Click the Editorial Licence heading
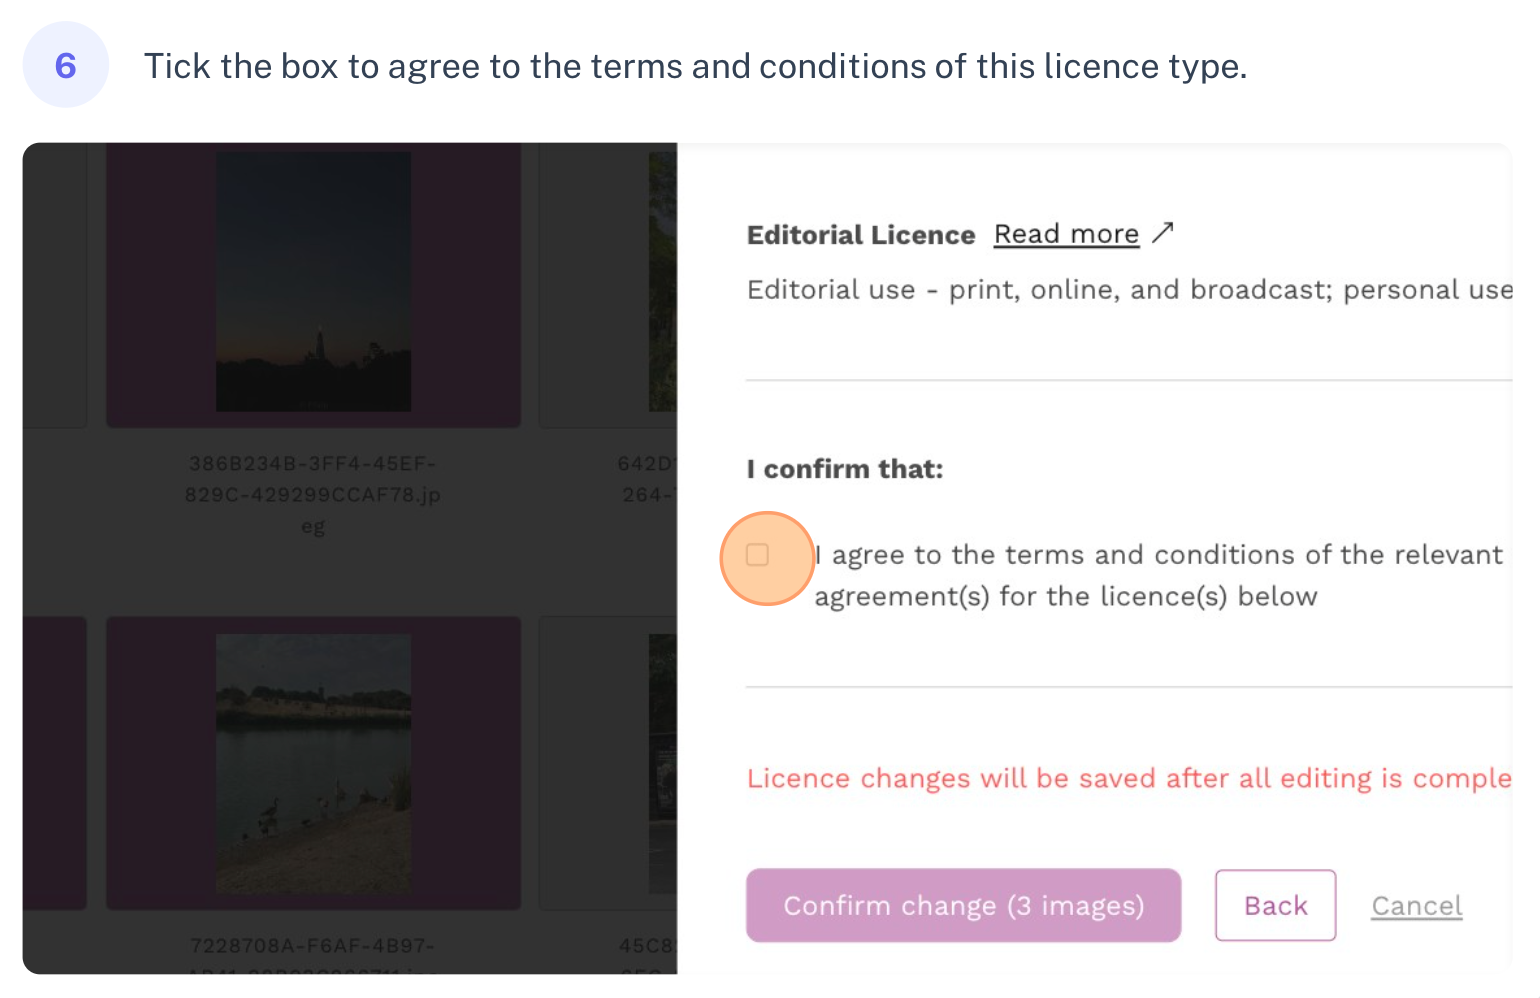The width and height of the screenshot is (1540, 998). 860,235
